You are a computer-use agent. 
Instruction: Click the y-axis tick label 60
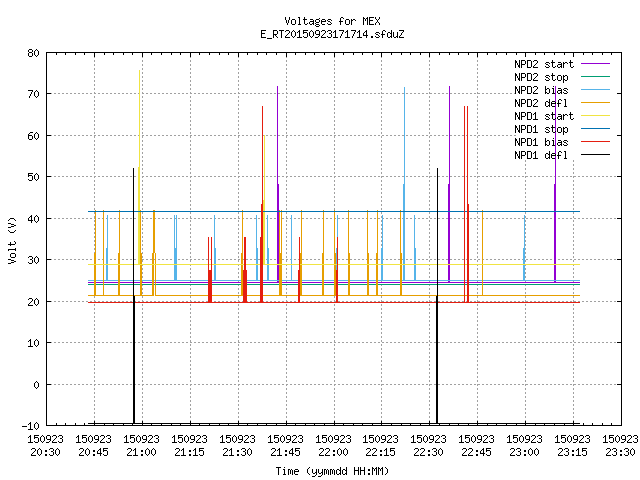[x=33, y=136]
